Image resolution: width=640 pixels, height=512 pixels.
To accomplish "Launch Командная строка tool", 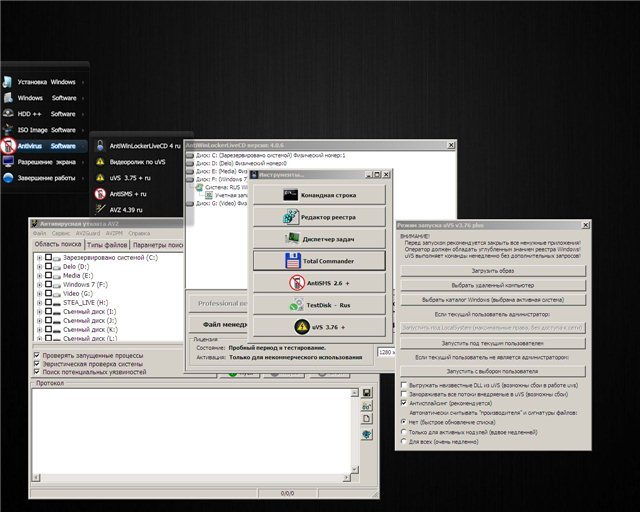I will pyautogui.click(x=315, y=194).
